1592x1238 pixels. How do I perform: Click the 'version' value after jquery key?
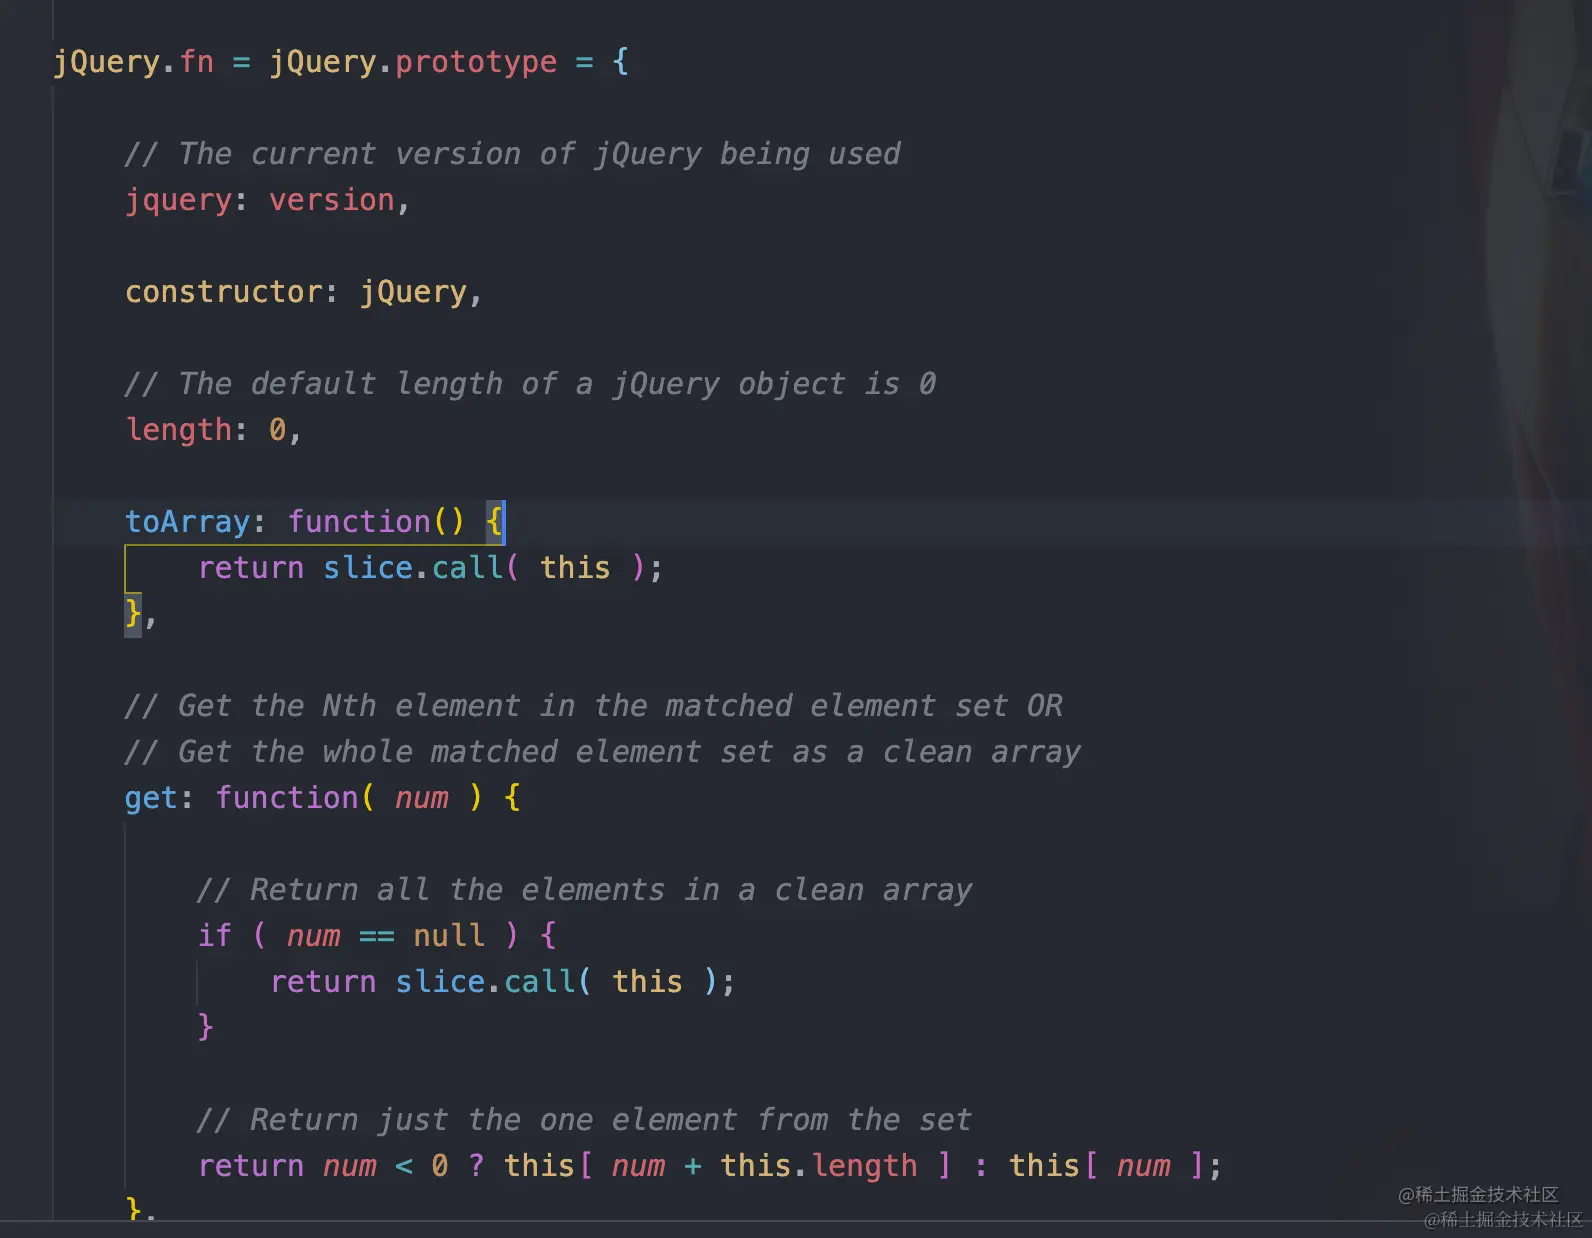coord(332,200)
